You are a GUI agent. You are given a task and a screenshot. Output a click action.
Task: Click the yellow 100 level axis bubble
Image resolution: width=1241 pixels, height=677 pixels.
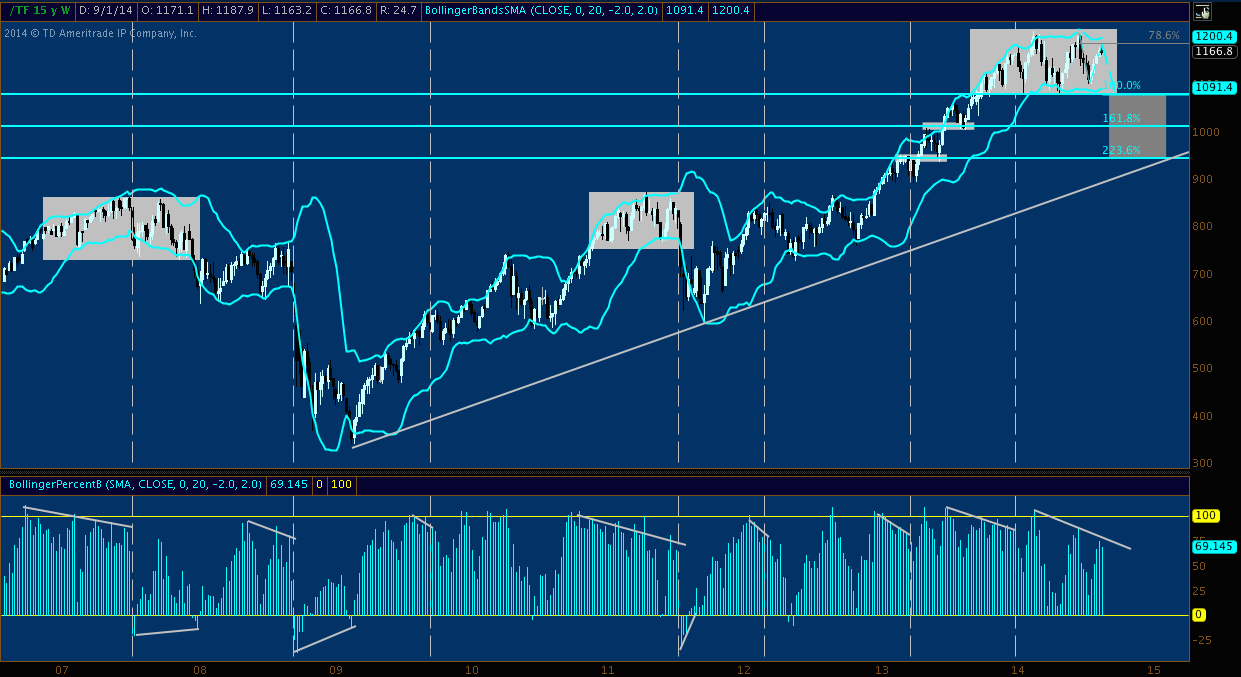(1204, 515)
